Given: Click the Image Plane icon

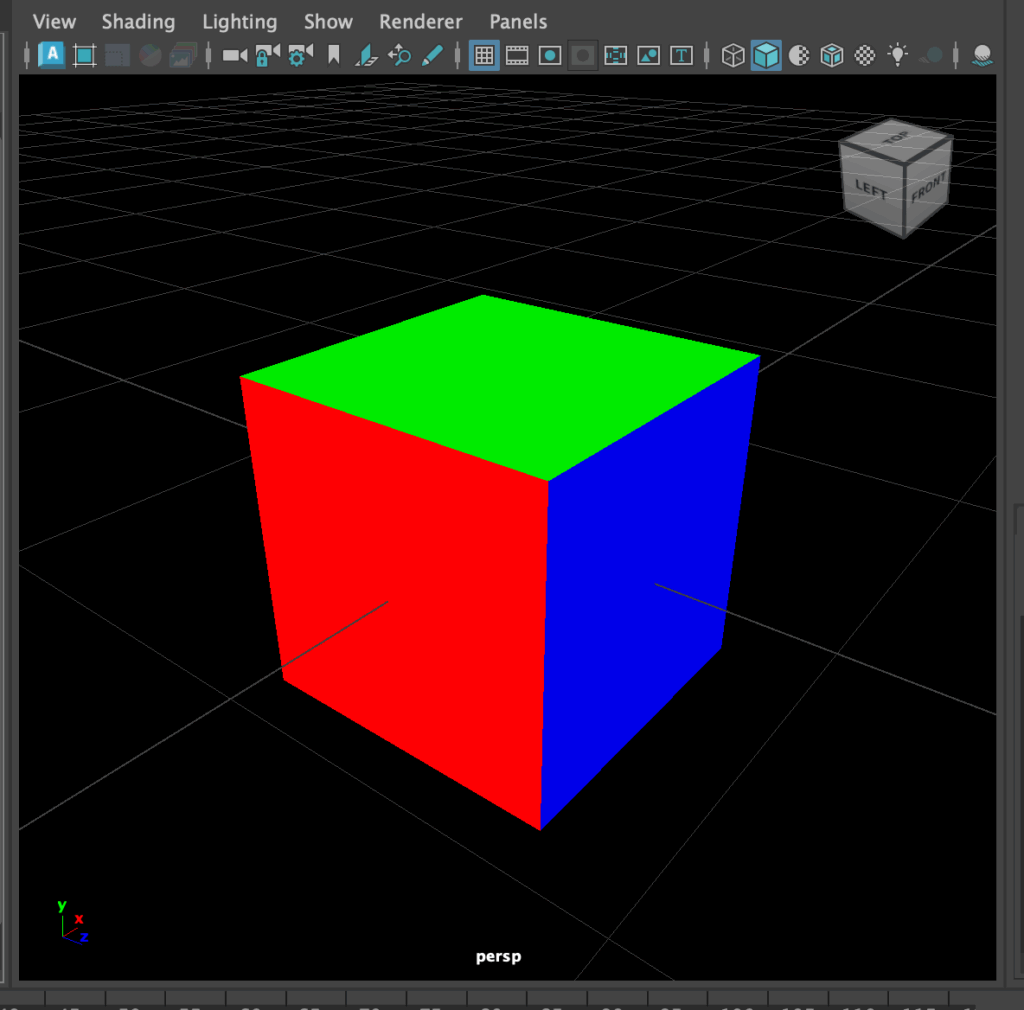Looking at the screenshot, I should pyautogui.click(x=367, y=56).
